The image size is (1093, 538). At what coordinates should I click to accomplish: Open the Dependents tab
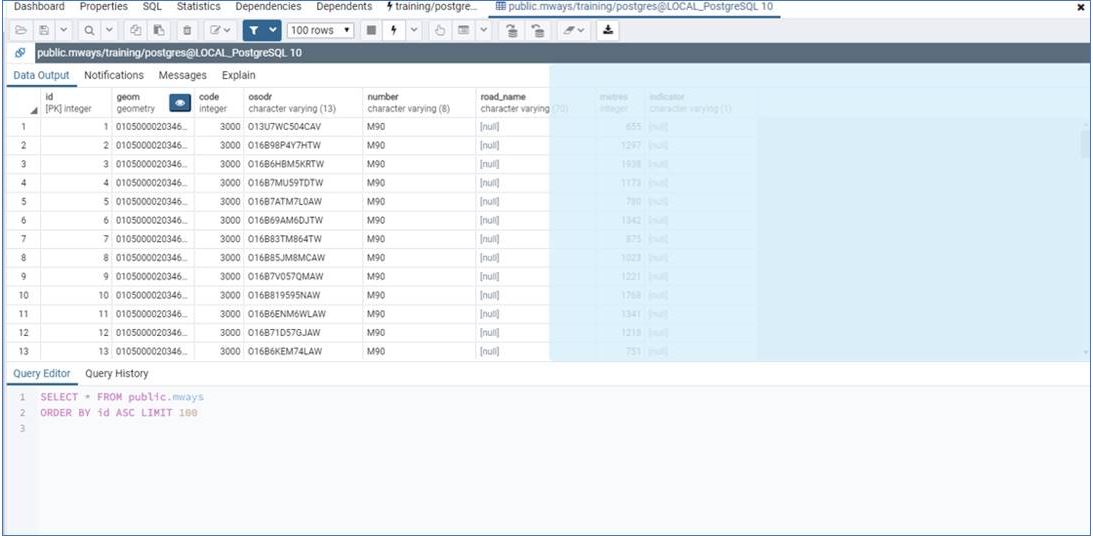(344, 6)
